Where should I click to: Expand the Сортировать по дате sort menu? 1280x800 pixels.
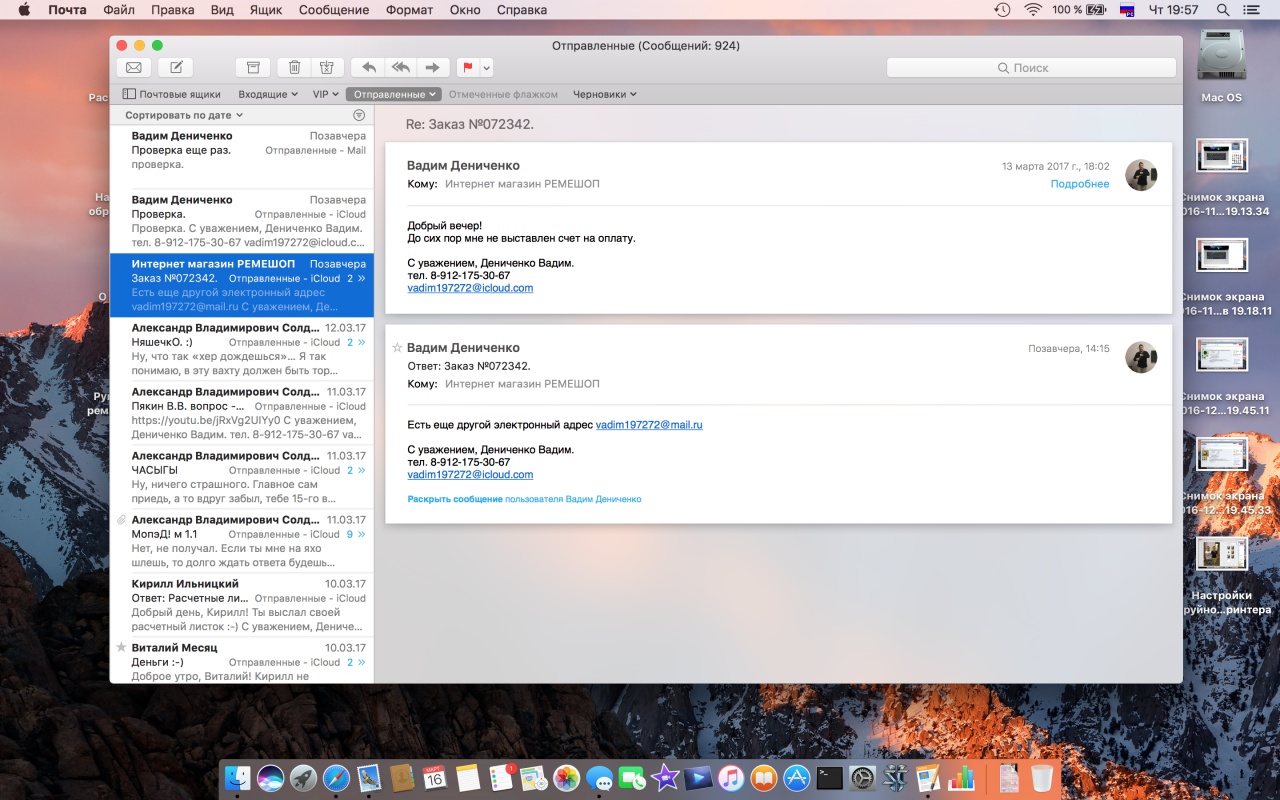click(x=184, y=116)
